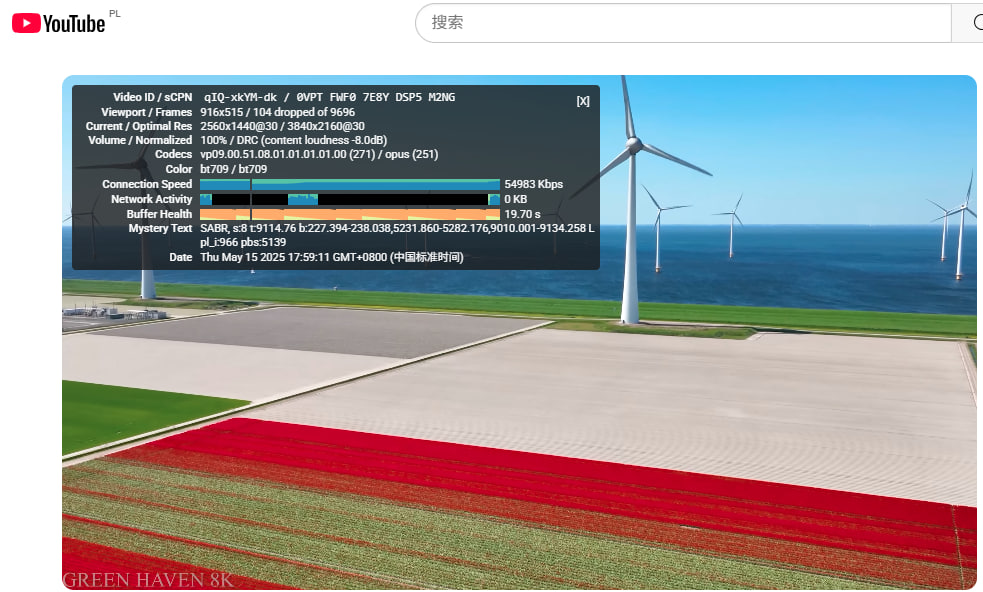Click the Viewport / Frames dropped value
Viewport: 983px width, 592px height.
click(x=277, y=112)
